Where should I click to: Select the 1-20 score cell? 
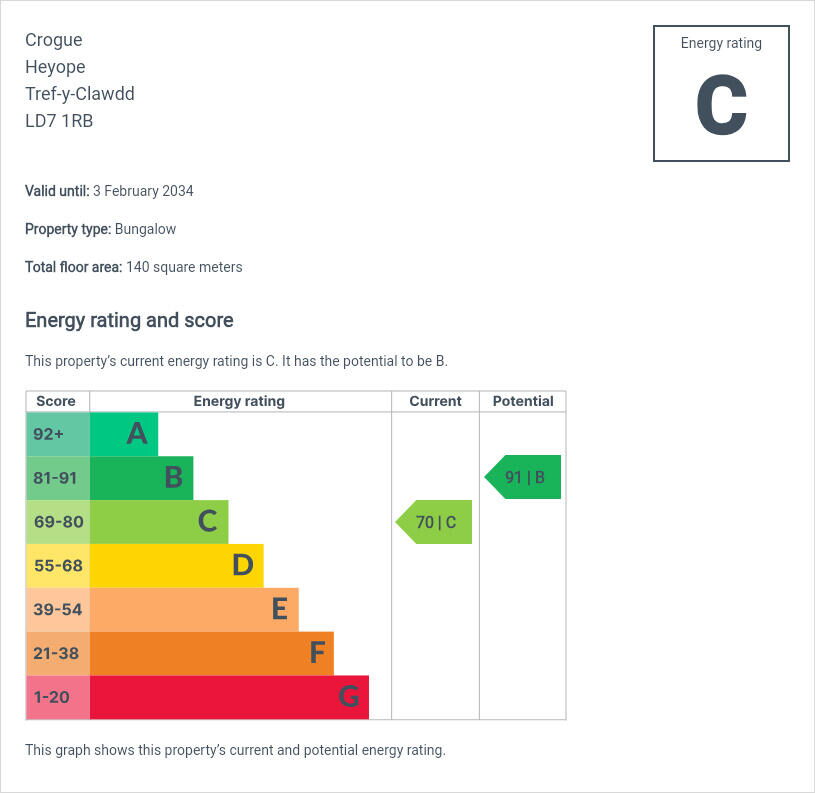[58, 698]
